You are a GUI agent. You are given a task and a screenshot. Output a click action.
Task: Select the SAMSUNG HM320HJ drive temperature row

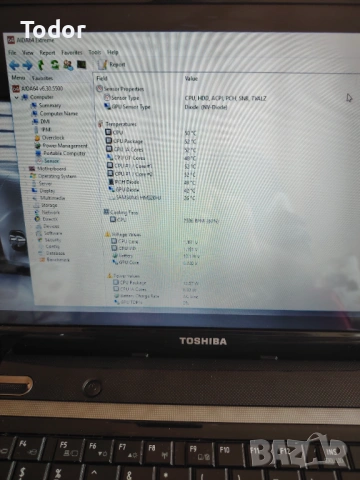coord(135,198)
